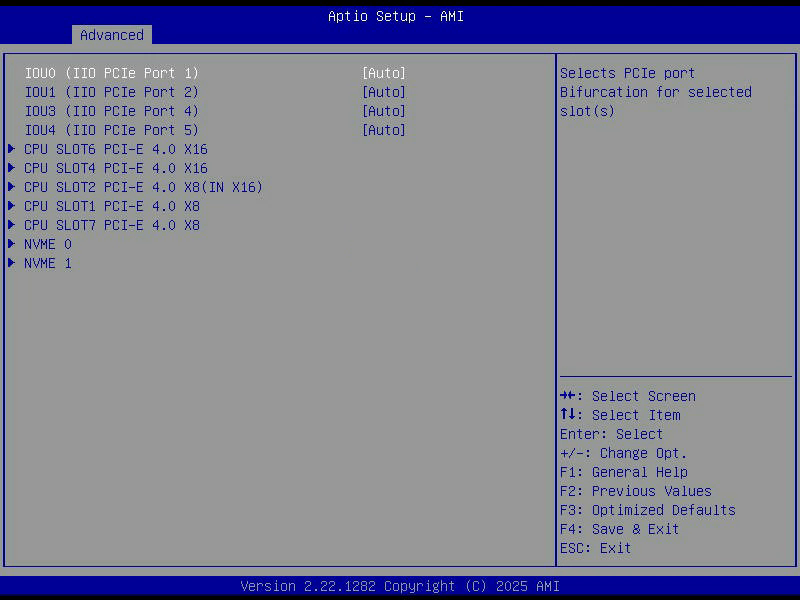Change the [Auto] value for IOU4
800x600 pixels.
click(384, 130)
